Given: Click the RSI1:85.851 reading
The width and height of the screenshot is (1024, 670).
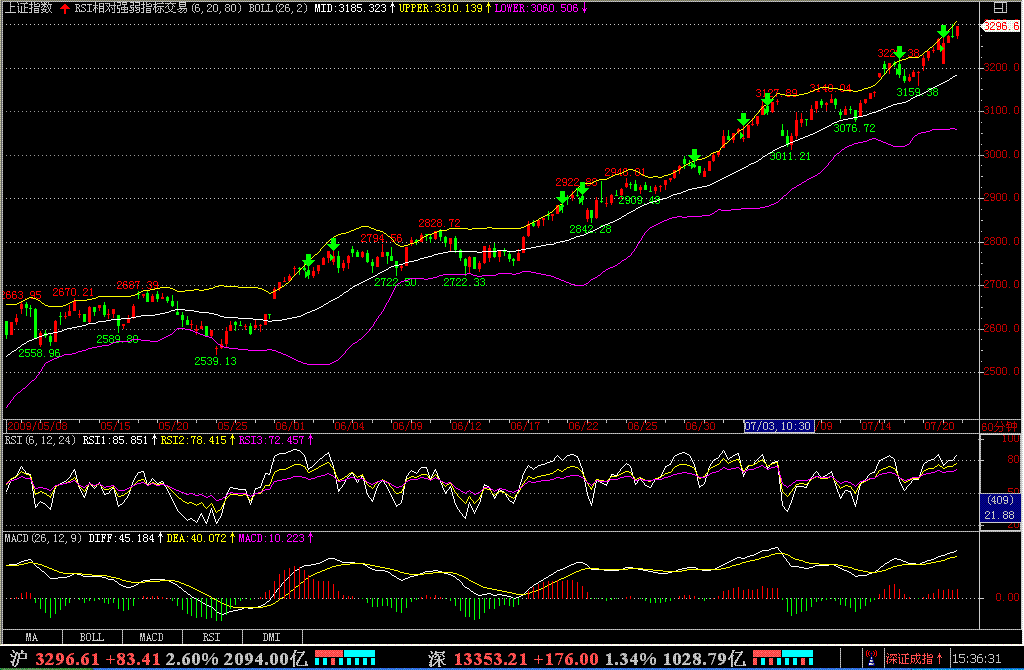Looking at the screenshot, I should tap(116, 440).
